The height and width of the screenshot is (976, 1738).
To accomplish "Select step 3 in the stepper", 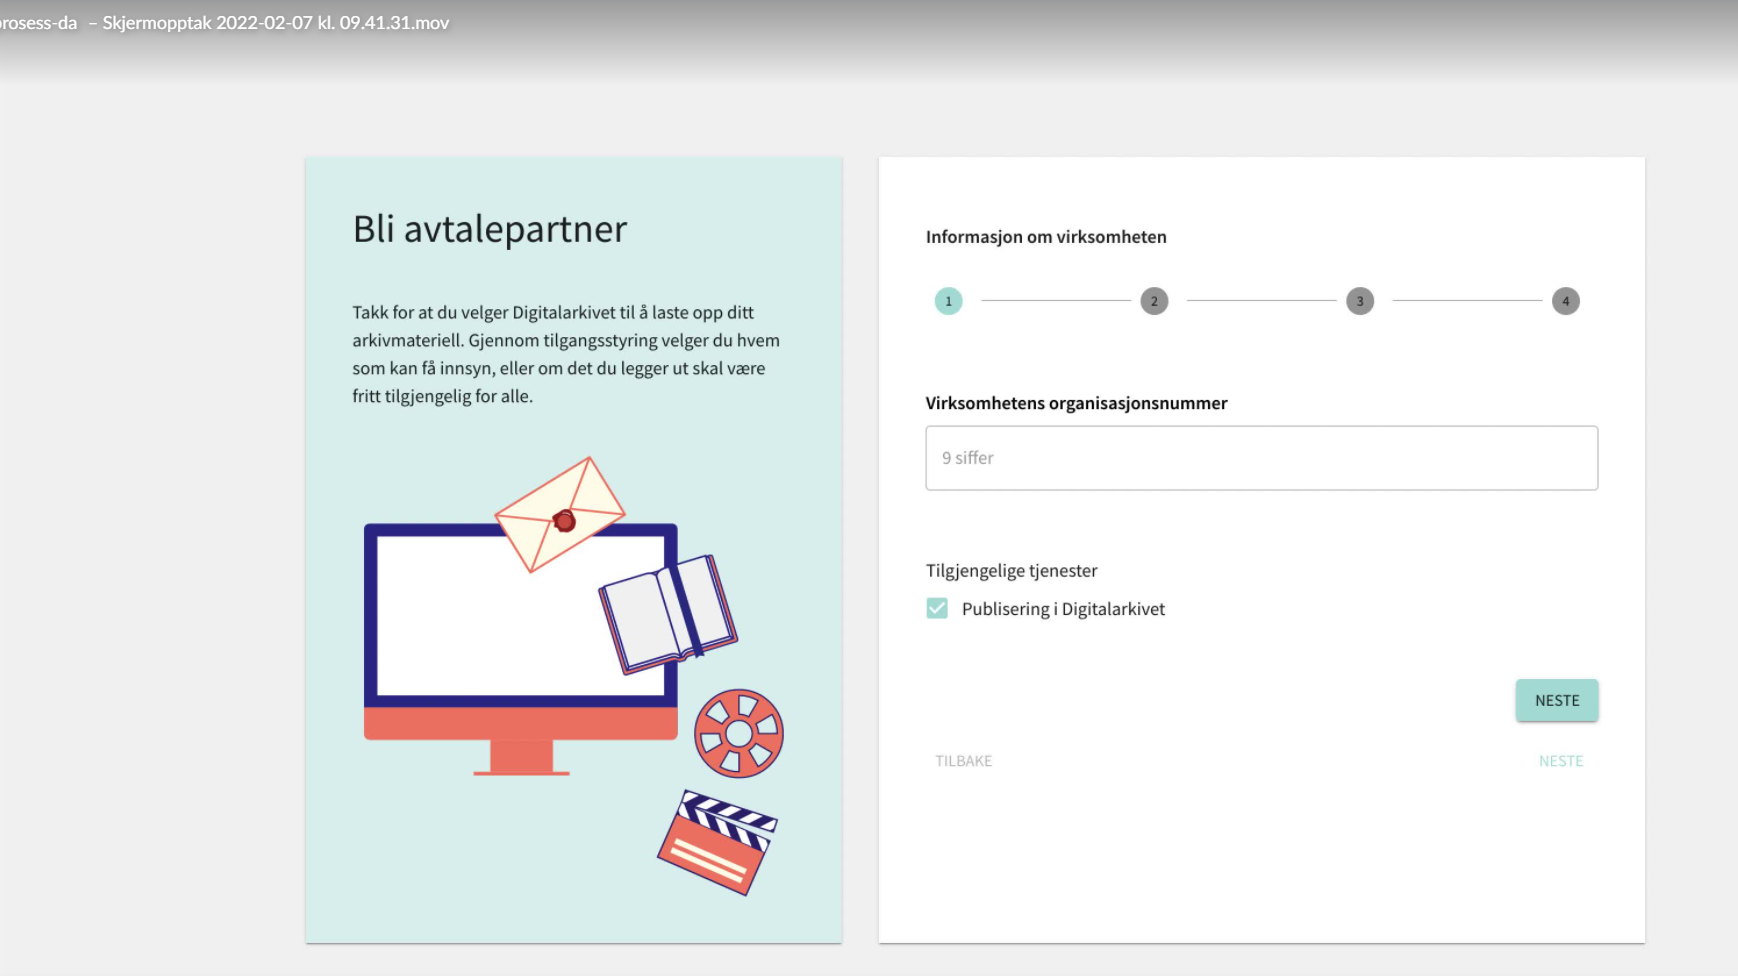I will pos(1360,301).
